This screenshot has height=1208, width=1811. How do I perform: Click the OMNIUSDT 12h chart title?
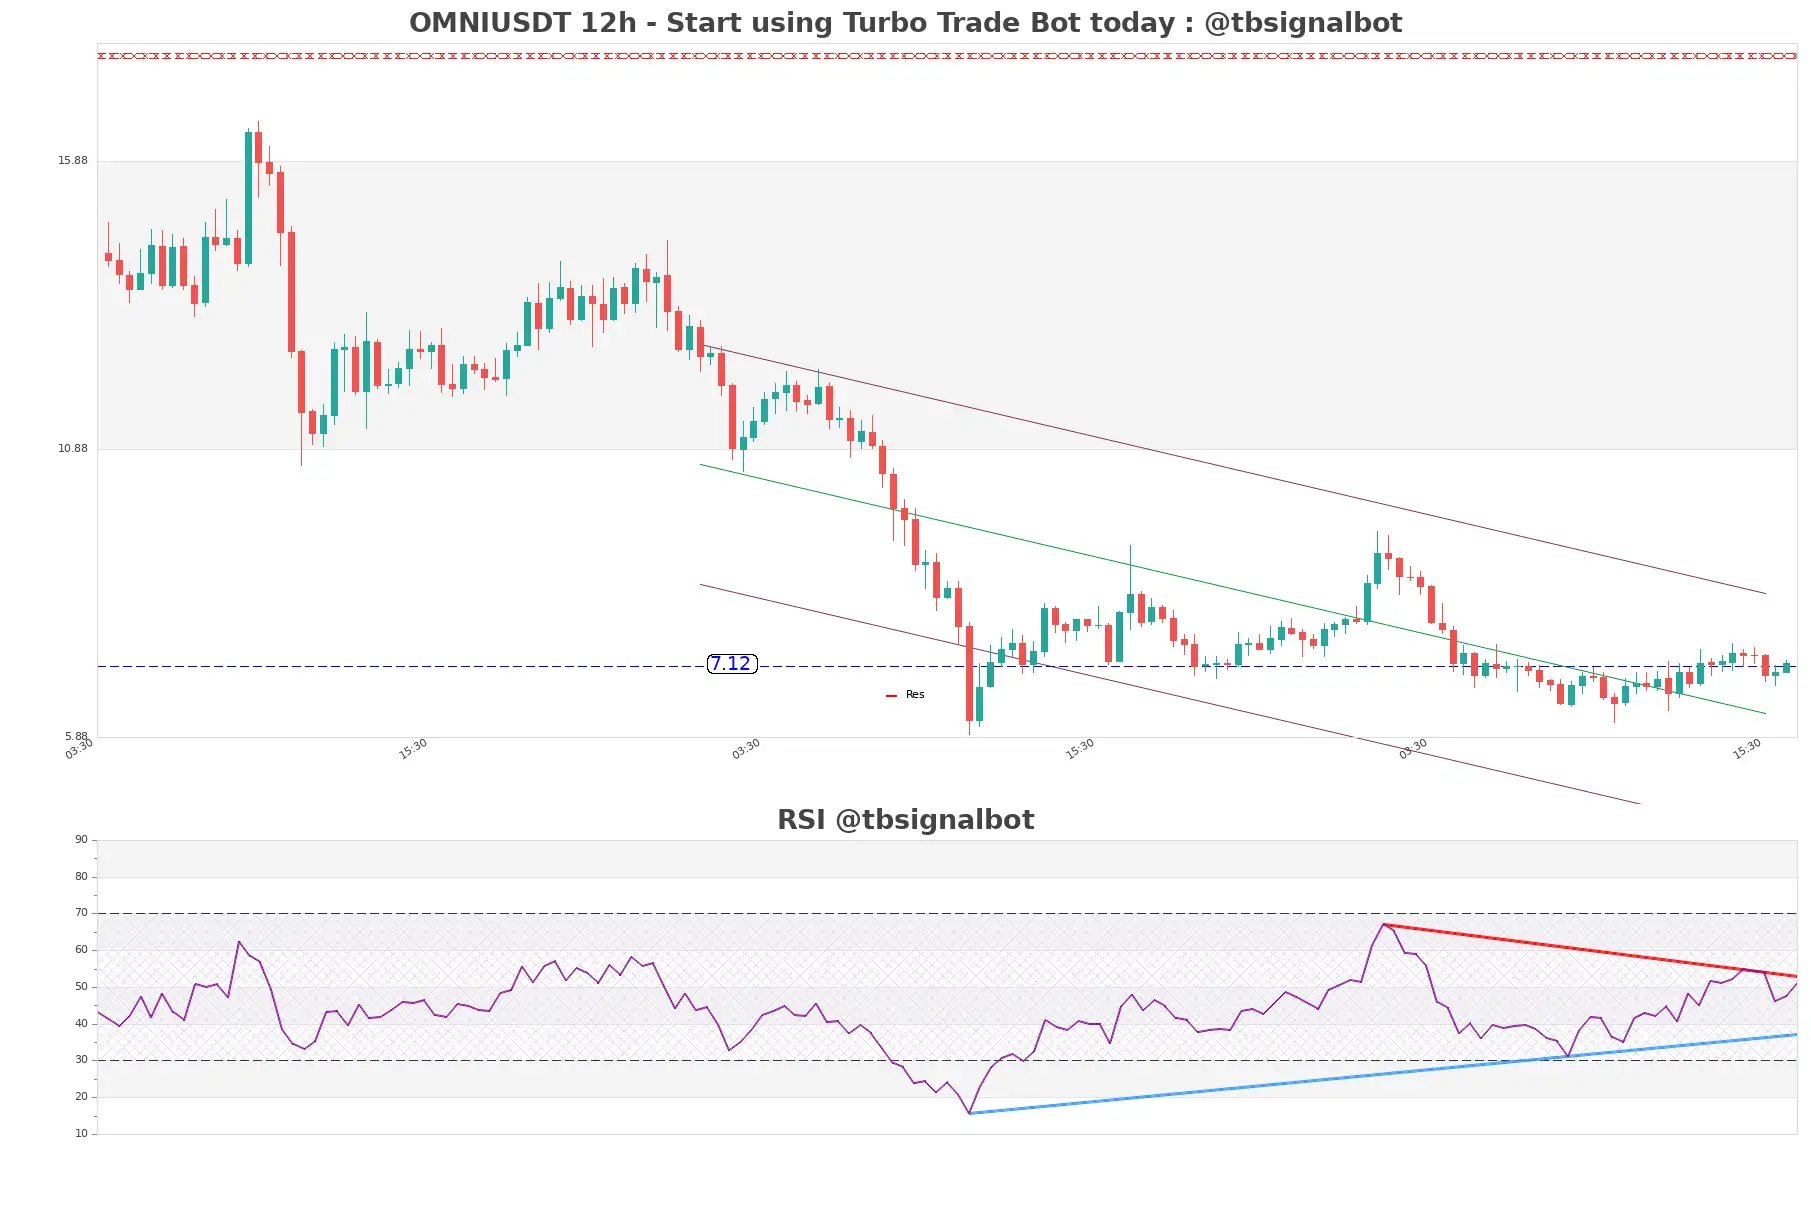[x=905, y=23]
